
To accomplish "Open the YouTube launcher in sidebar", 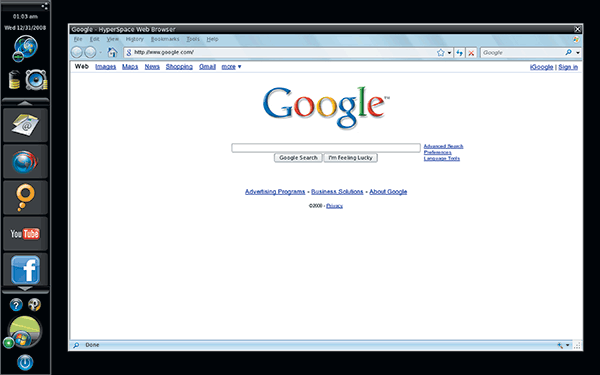I will [25, 233].
